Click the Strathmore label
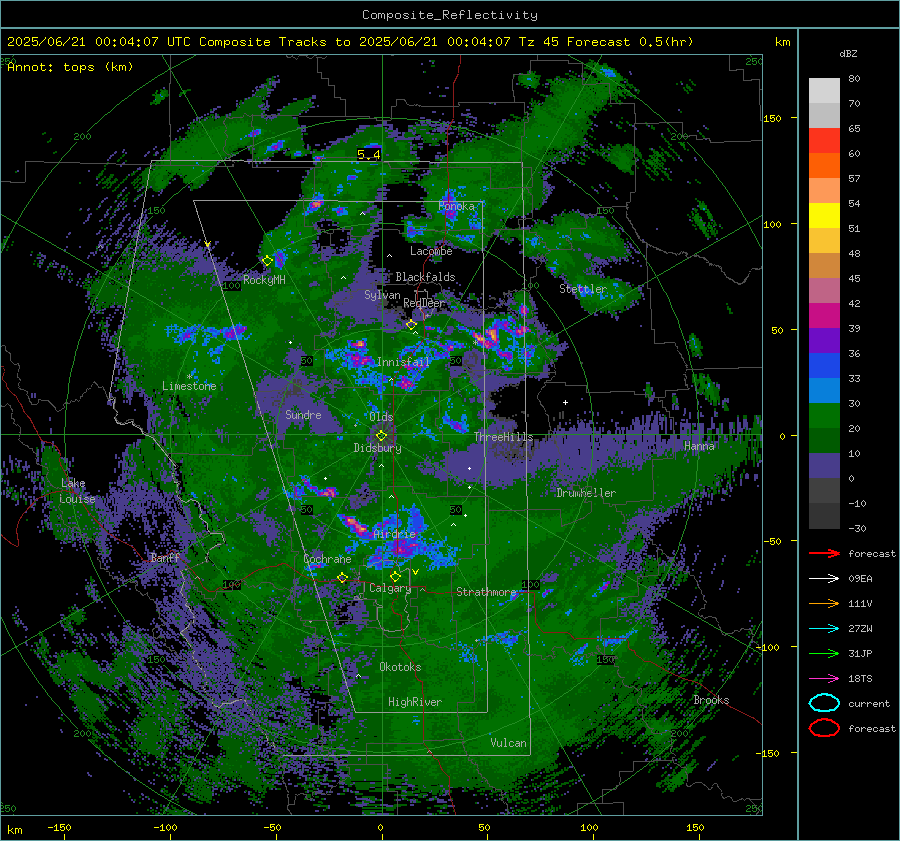Viewport: 900px width, 841px height. (486, 592)
